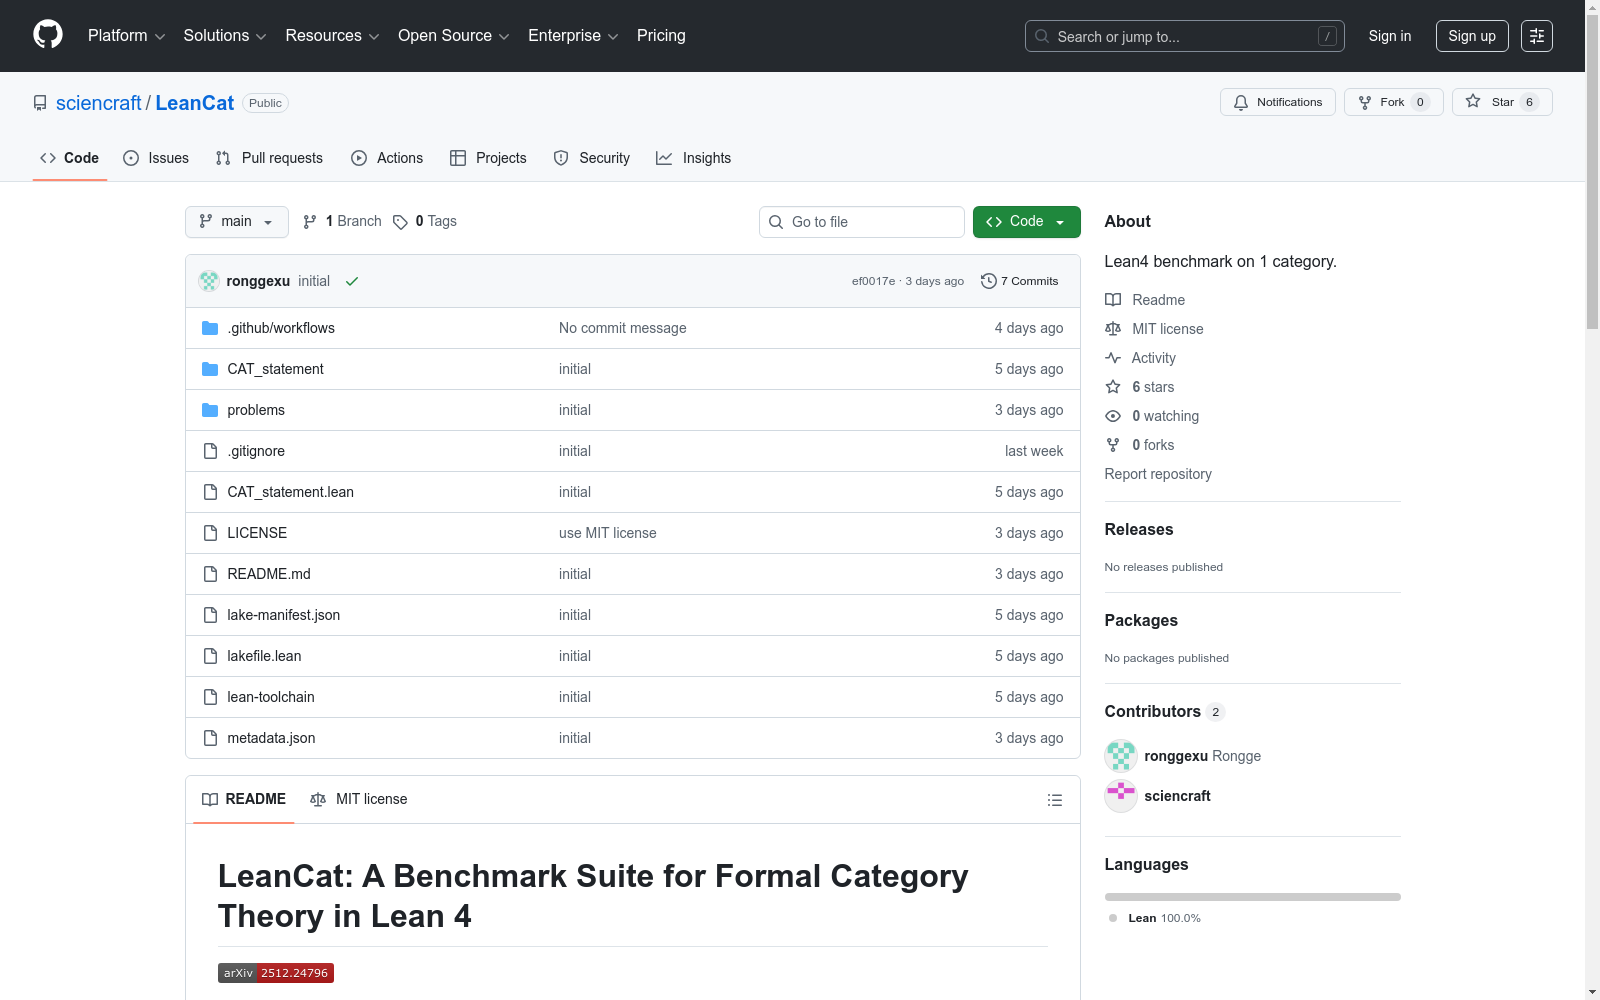The width and height of the screenshot is (1600, 1000).
Task: Select the MIT license tab beside README
Action: click(x=359, y=799)
